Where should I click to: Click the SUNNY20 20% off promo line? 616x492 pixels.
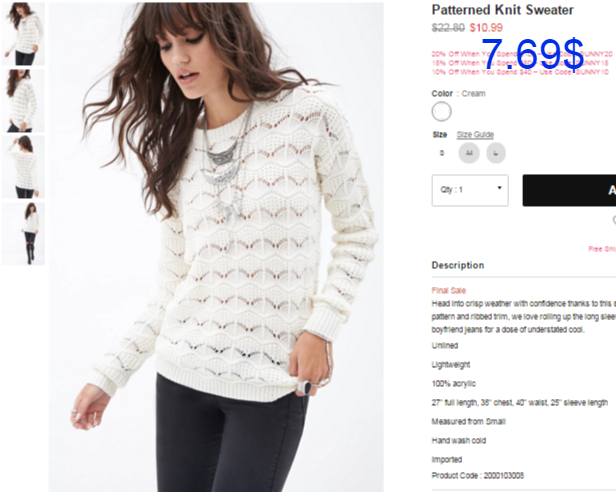522,54
